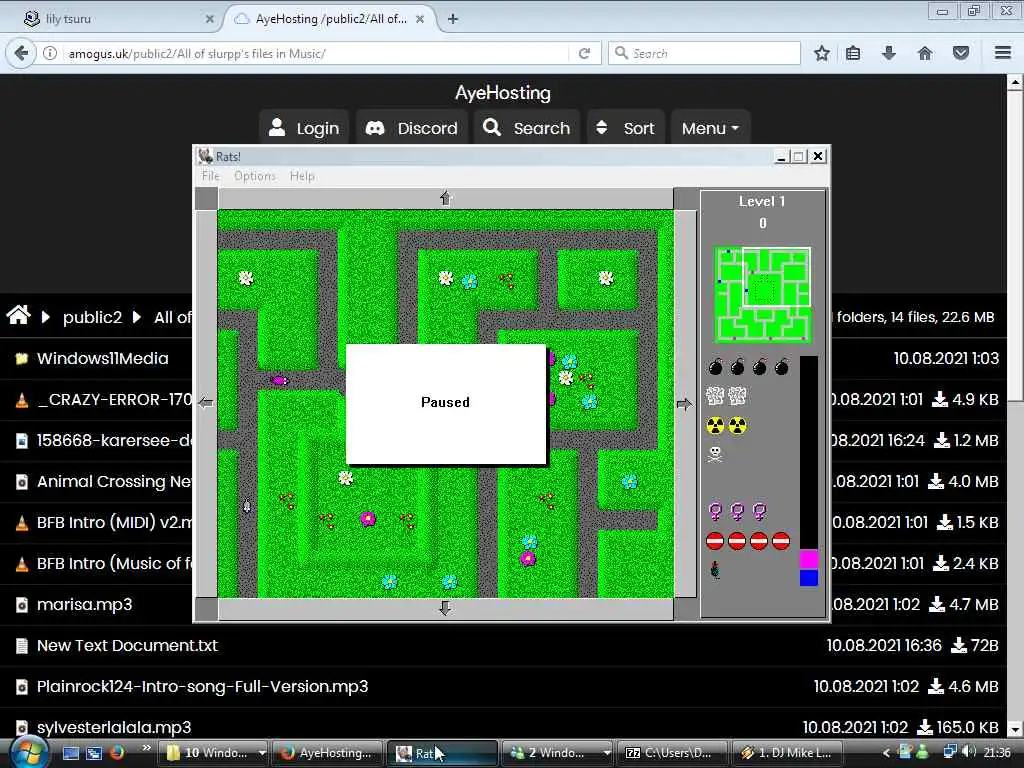Click the down scroll arrow below the Rats playfield
Image resolution: width=1024 pixels, height=768 pixels.
pyautogui.click(x=445, y=608)
